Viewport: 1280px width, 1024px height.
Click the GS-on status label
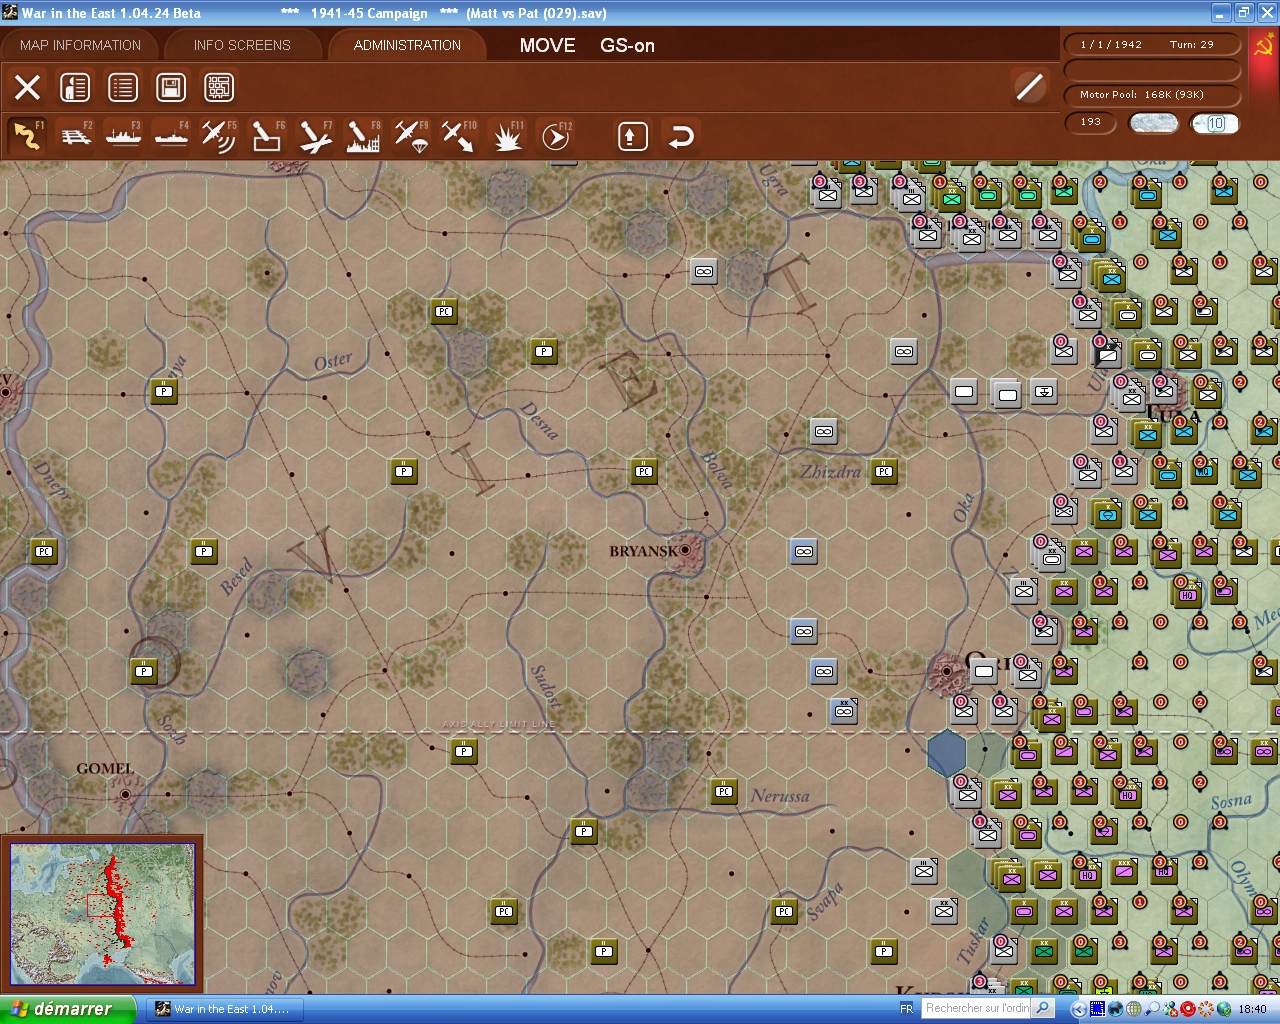[x=627, y=45]
